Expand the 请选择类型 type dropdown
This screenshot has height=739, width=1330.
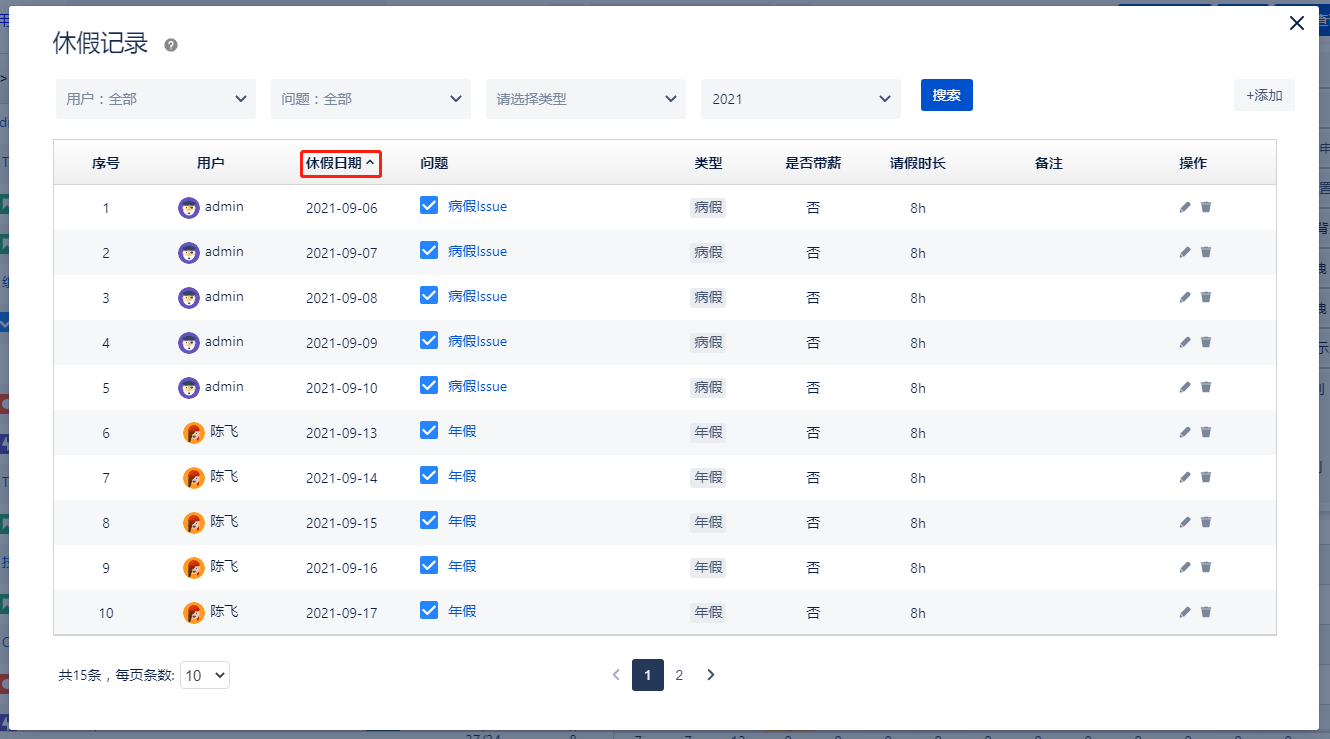coord(586,99)
